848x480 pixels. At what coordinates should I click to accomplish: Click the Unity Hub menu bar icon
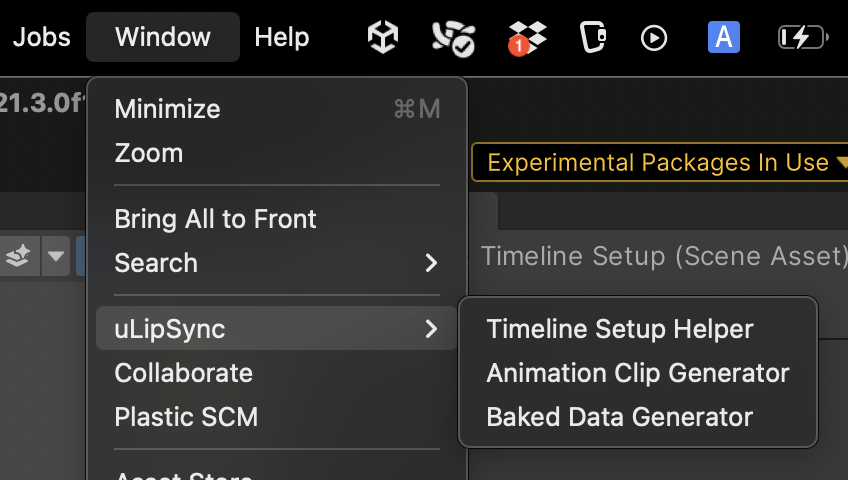pos(383,38)
